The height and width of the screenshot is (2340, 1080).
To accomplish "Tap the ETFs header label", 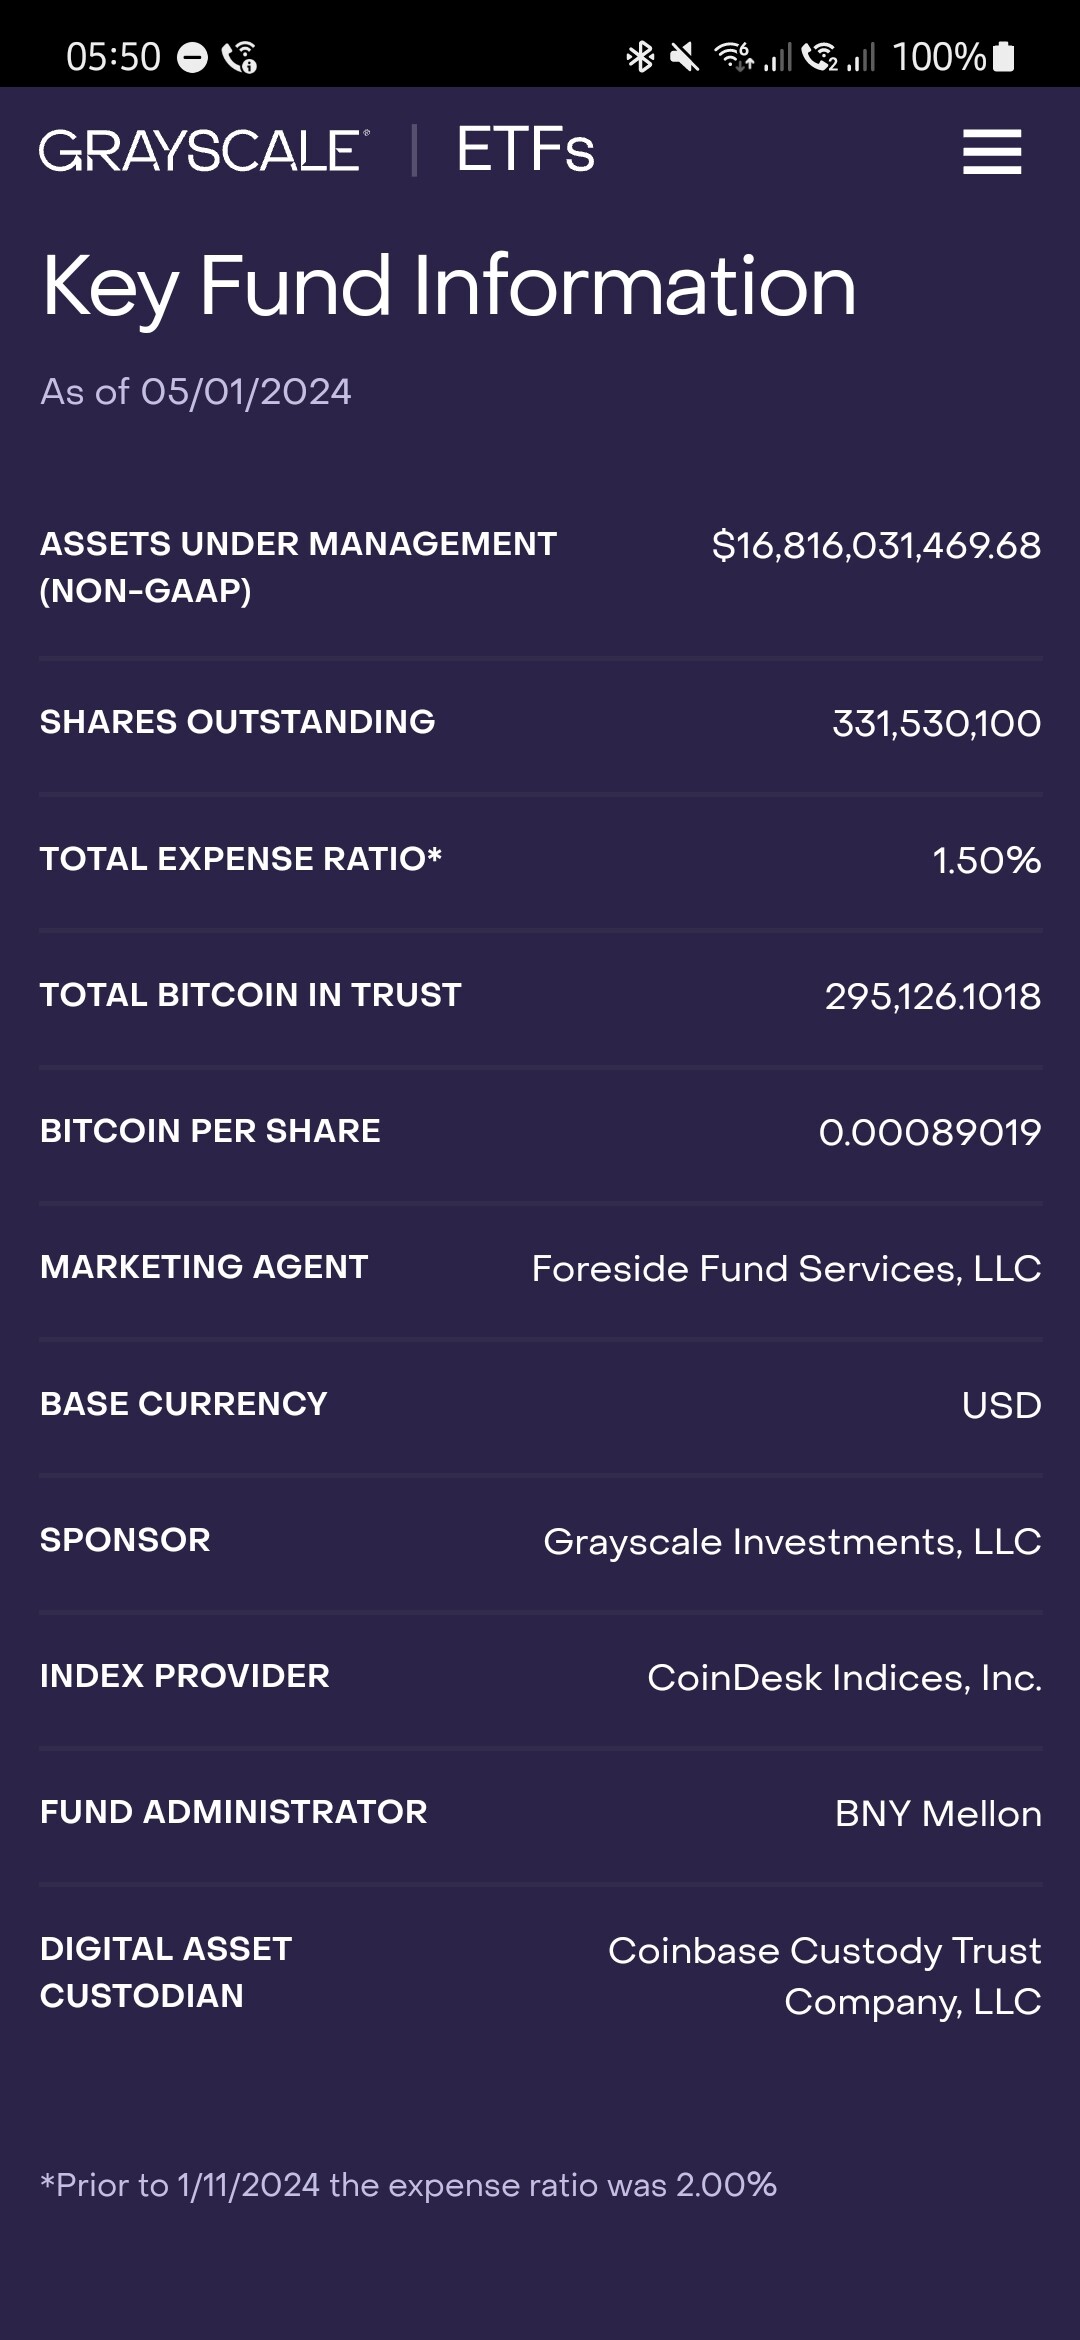I will (525, 151).
